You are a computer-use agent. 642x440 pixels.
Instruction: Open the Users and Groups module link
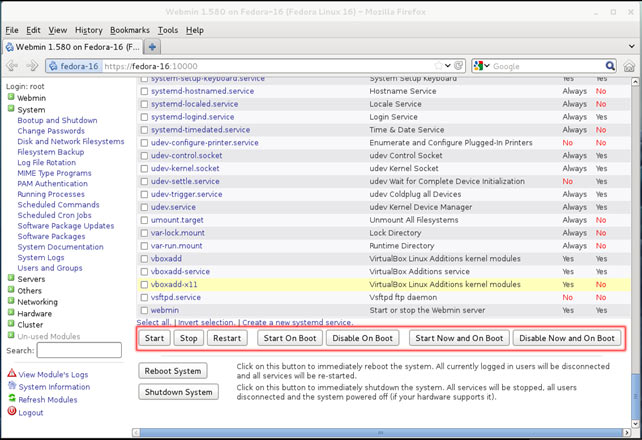point(50,268)
